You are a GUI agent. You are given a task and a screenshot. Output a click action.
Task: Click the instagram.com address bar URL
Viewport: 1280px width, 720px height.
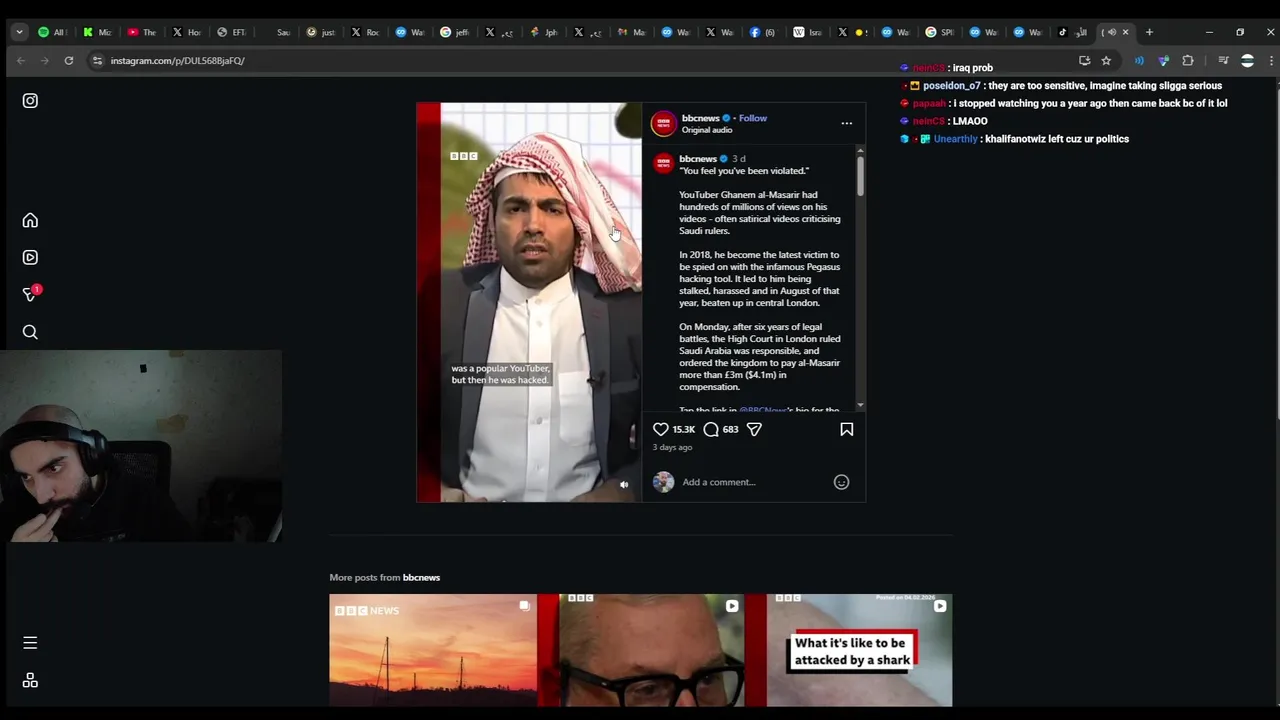tap(177, 61)
